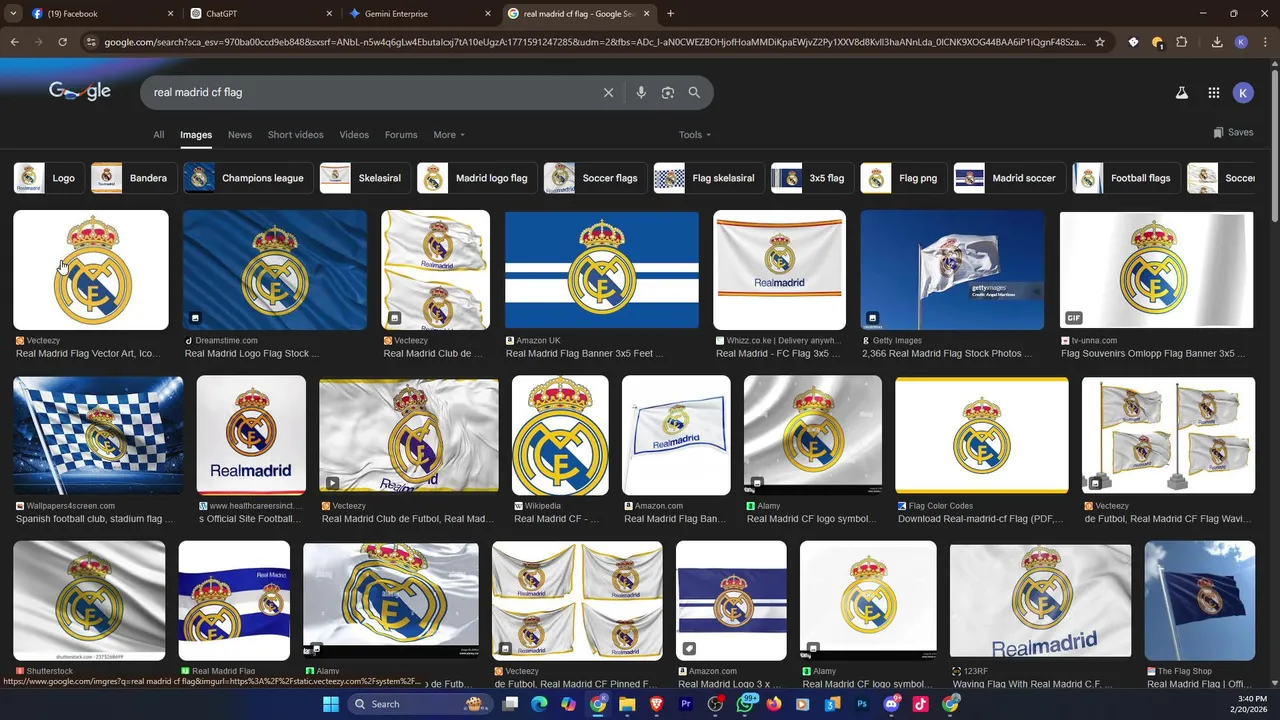Click the magnifier search submit icon
The width and height of the screenshot is (1280, 720).
tap(694, 92)
